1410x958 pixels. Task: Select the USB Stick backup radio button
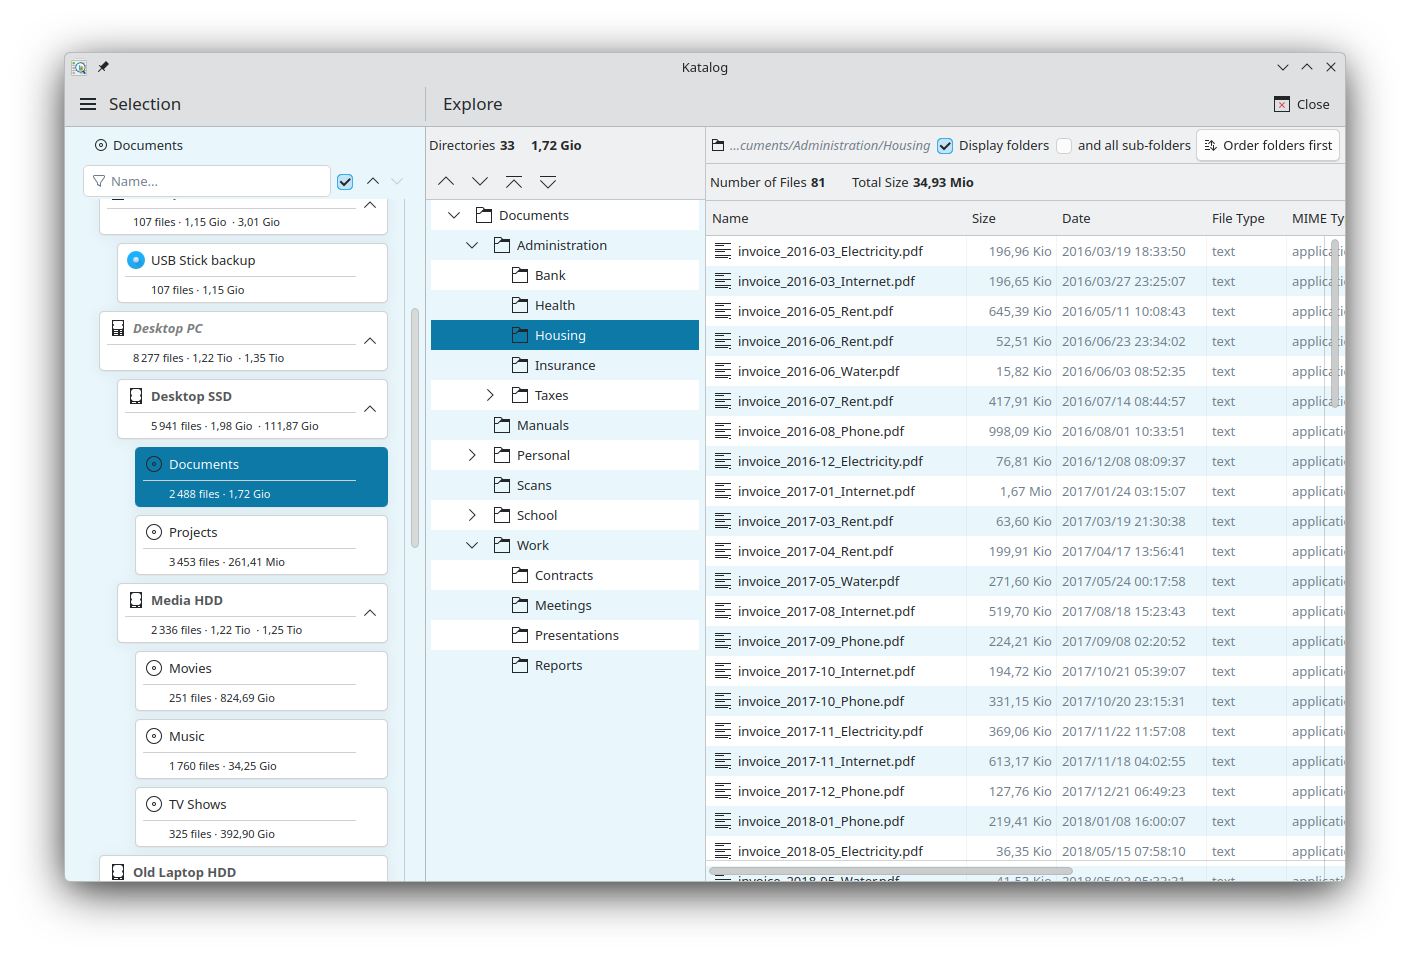click(x=136, y=260)
